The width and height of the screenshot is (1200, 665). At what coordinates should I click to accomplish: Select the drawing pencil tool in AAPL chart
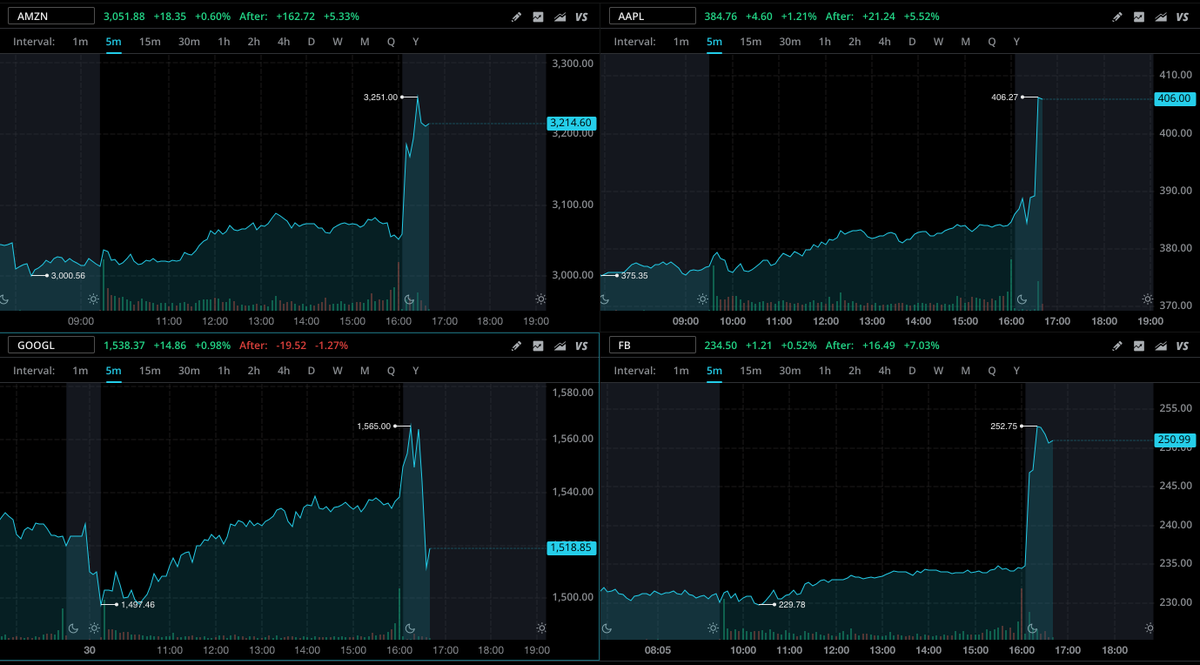pyautogui.click(x=1118, y=17)
